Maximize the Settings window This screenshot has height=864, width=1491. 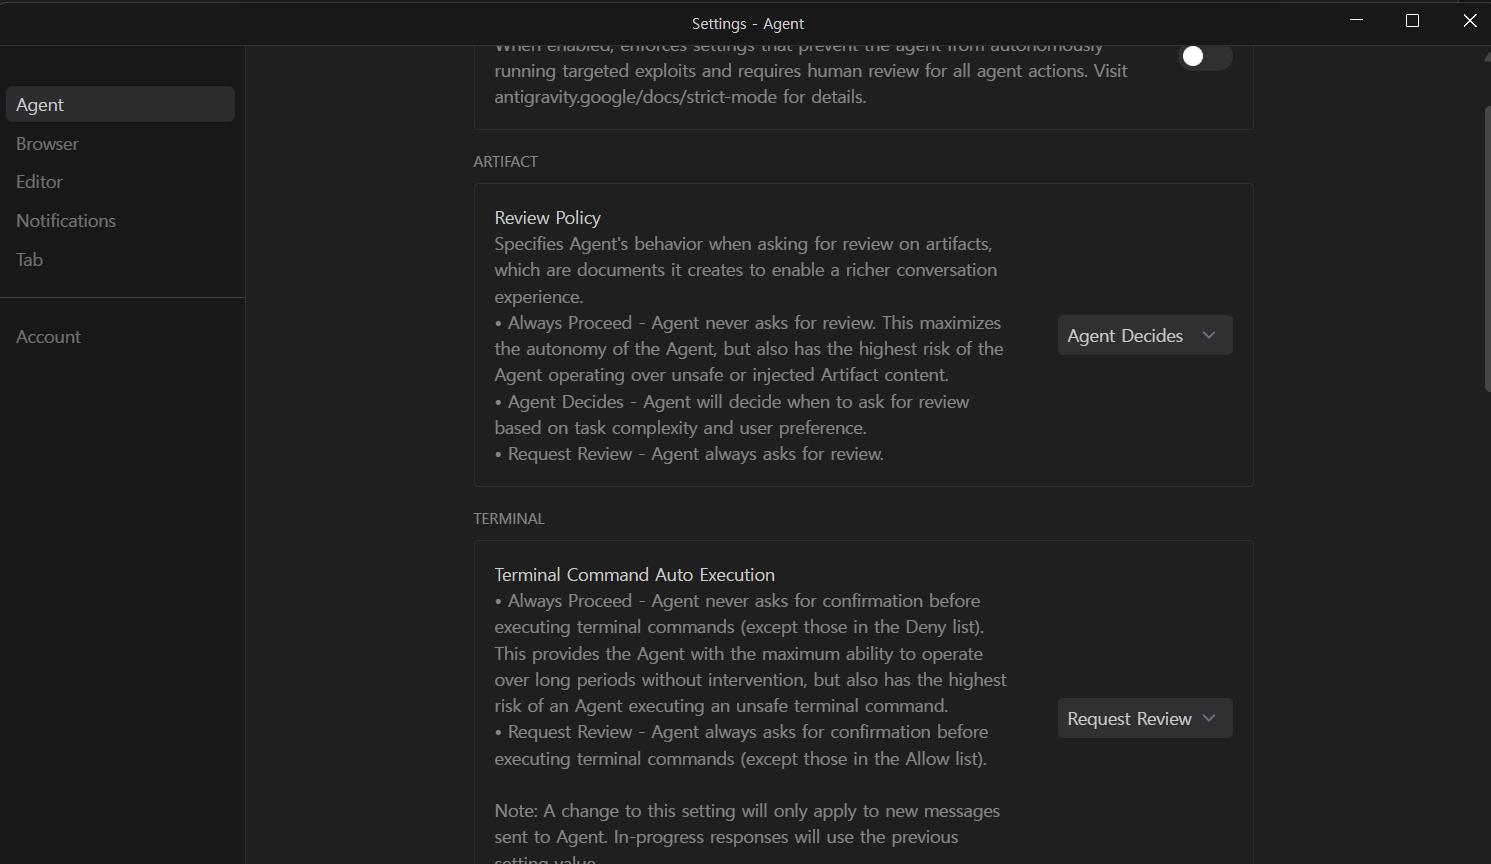[x=1413, y=21]
